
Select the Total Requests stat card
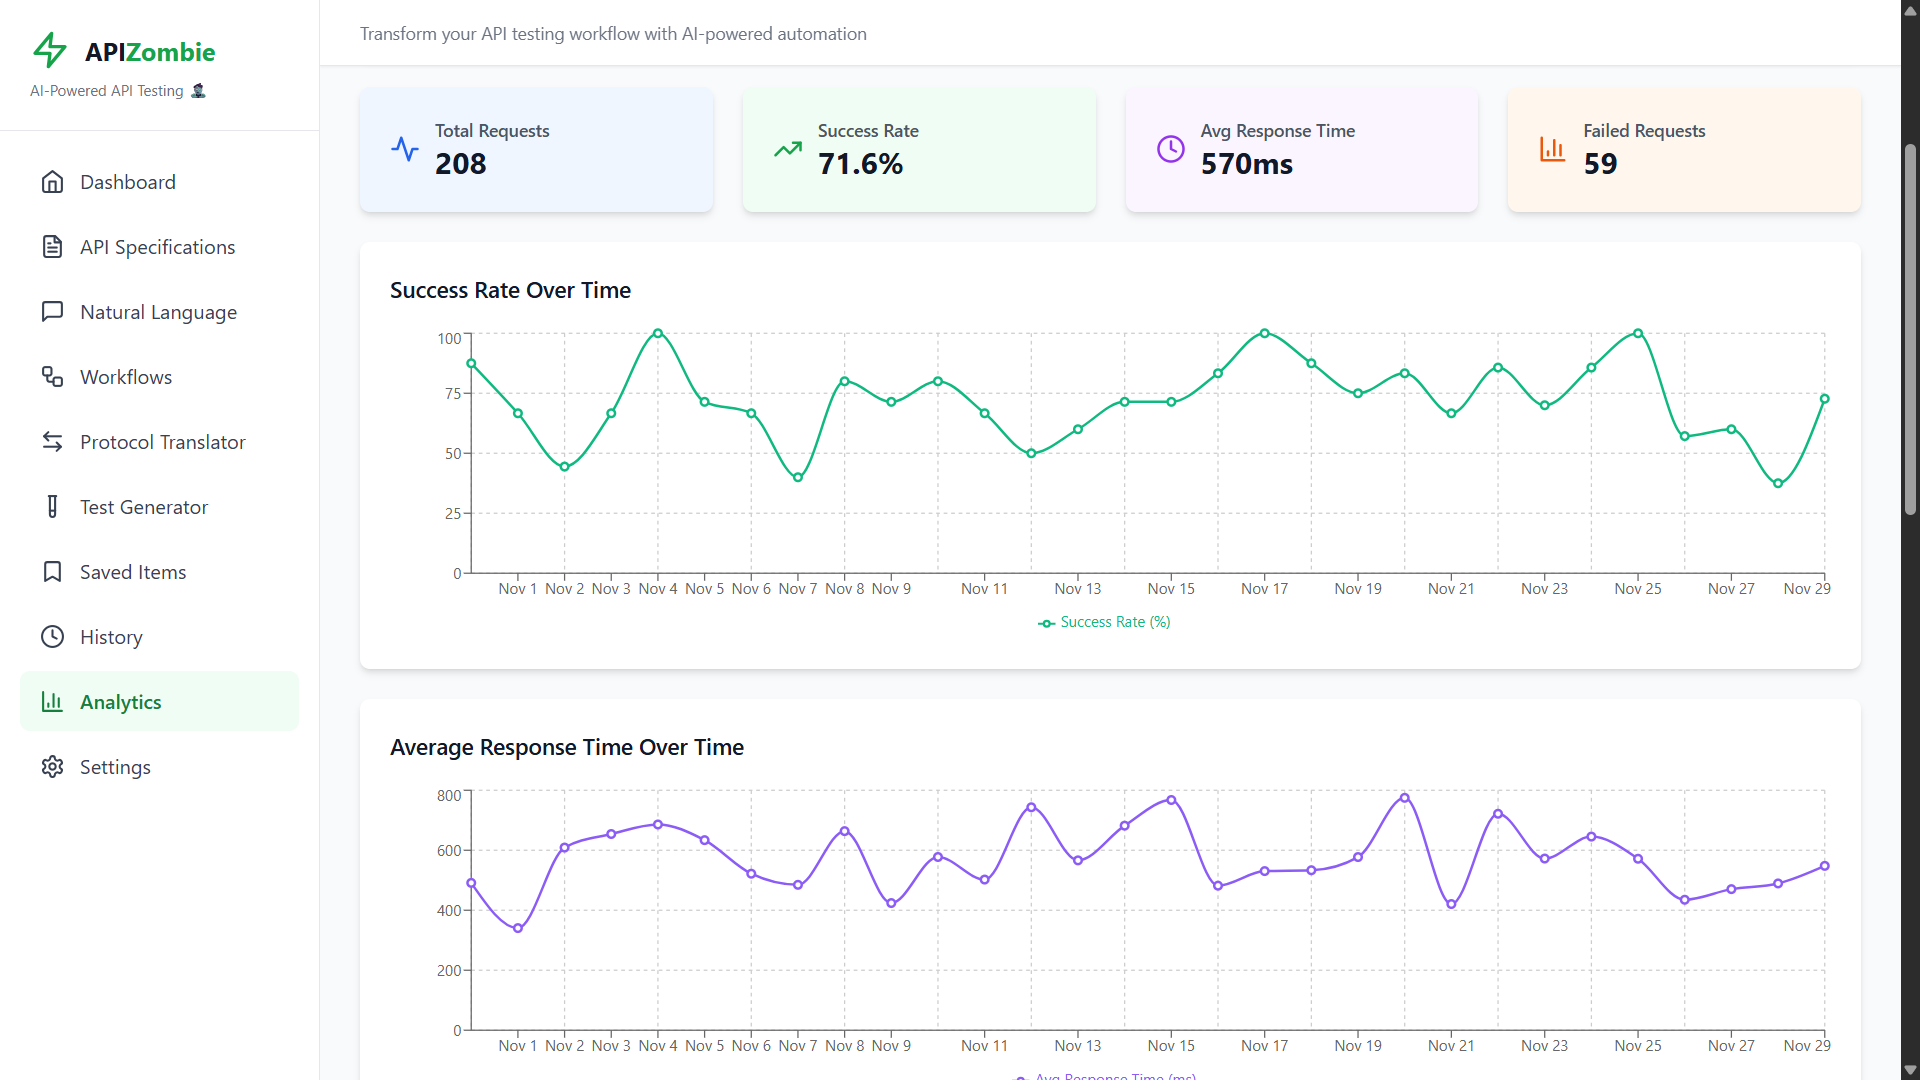[536, 150]
